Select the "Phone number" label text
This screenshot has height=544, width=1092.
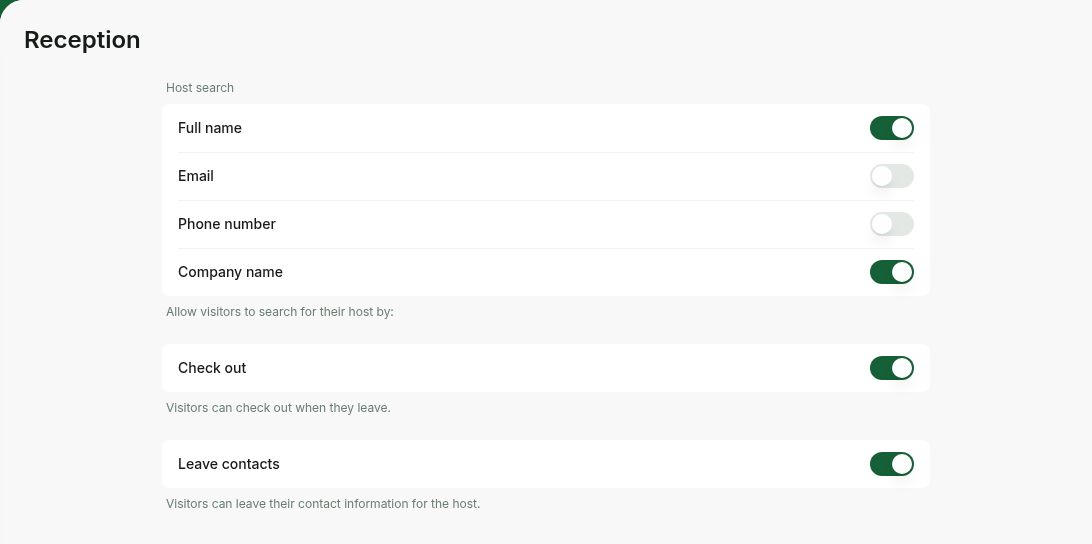(x=227, y=224)
